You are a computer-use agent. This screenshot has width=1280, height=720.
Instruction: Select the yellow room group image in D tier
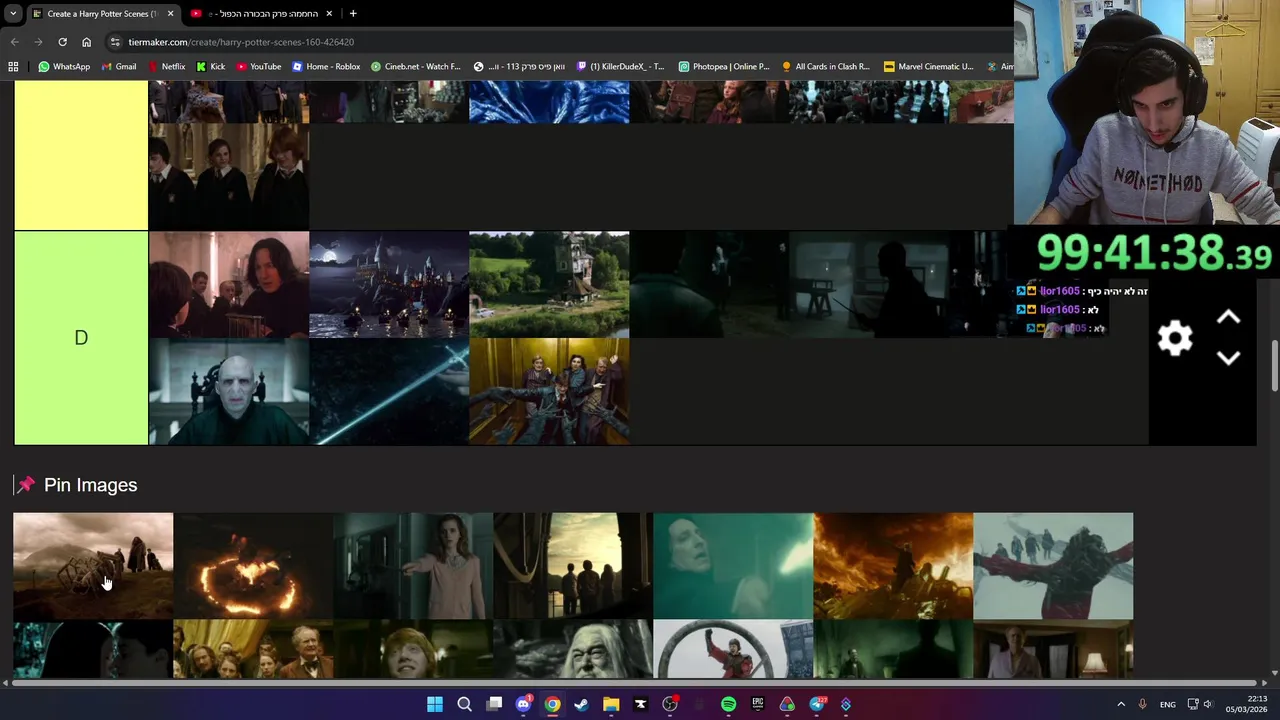point(549,391)
